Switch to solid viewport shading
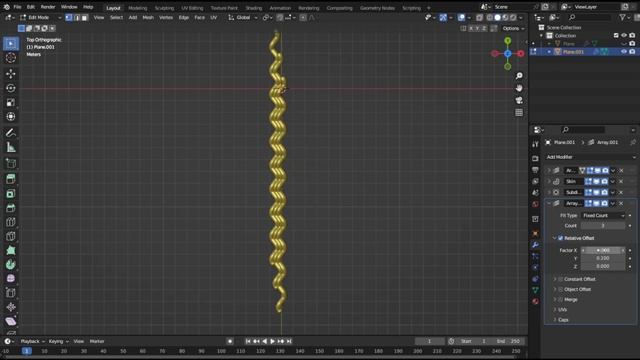This screenshot has width=640, height=360. pos(497,18)
